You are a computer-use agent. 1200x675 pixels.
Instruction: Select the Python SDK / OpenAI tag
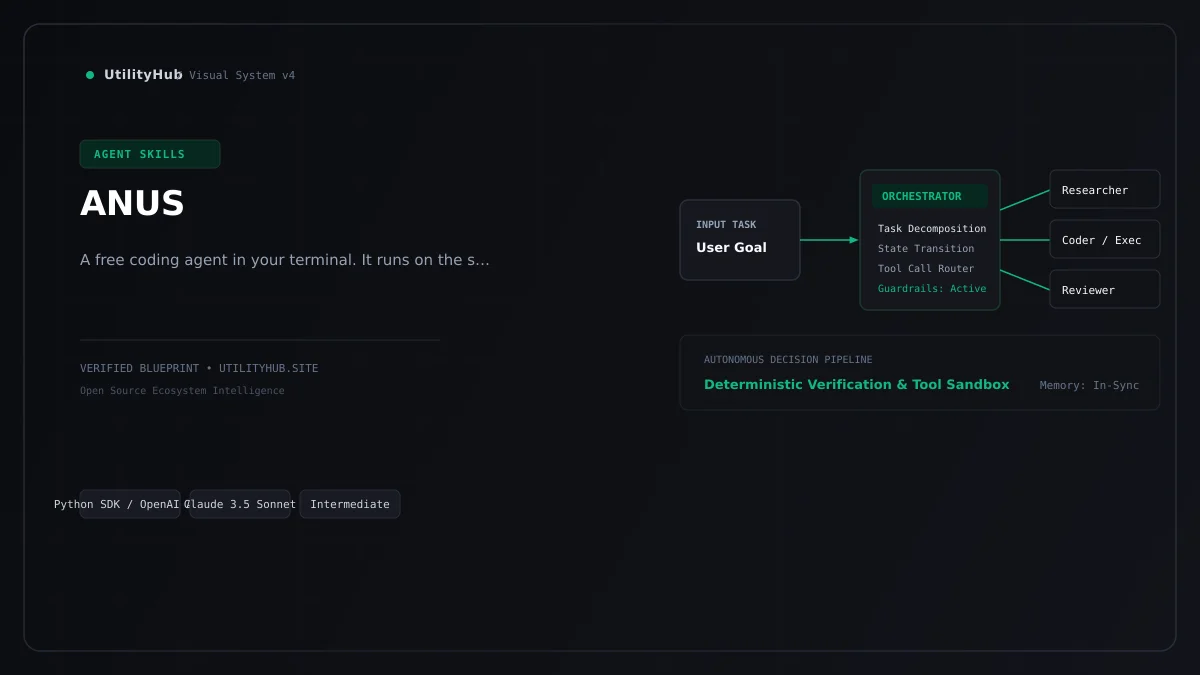pyautogui.click(x=130, y=504)
